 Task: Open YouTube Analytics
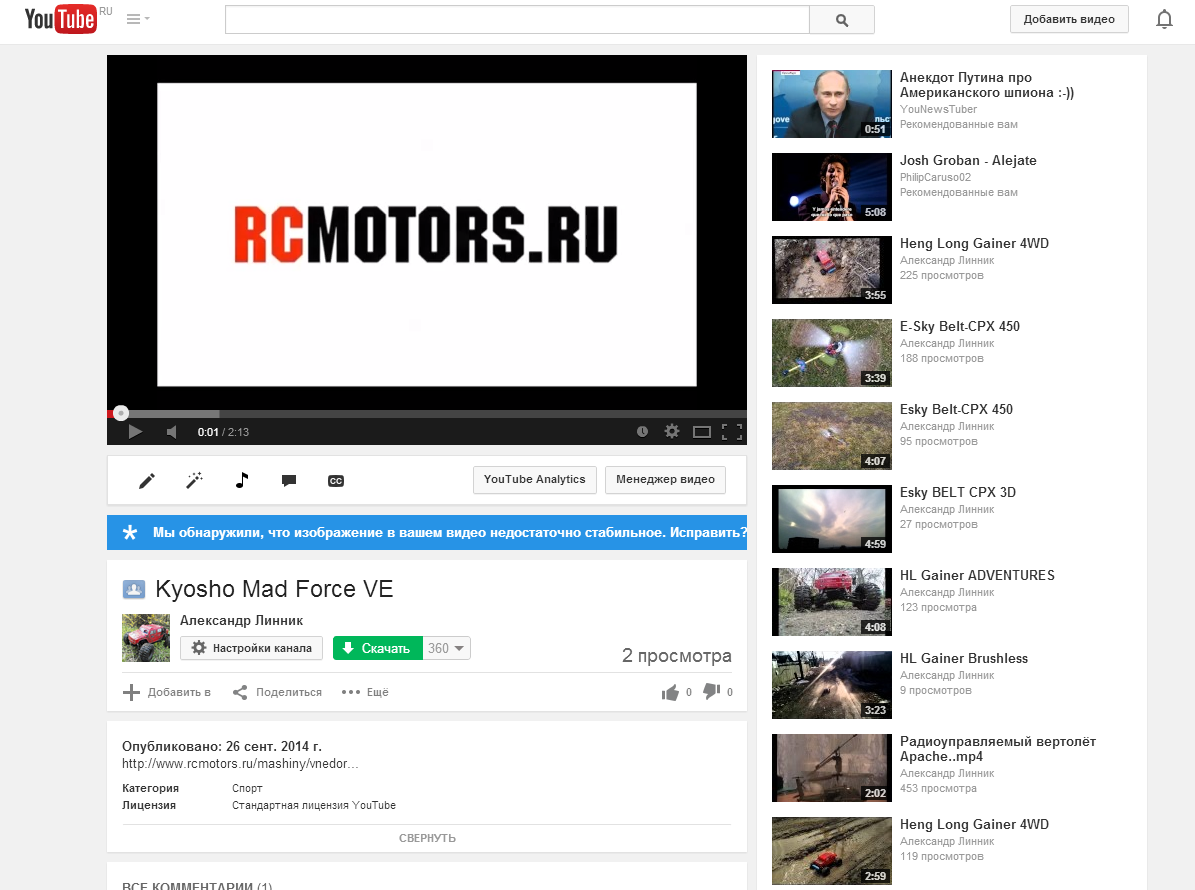(534, 479)
